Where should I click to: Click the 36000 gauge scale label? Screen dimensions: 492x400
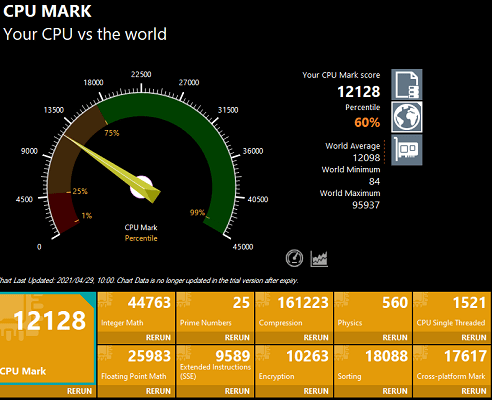pos(253,151)
